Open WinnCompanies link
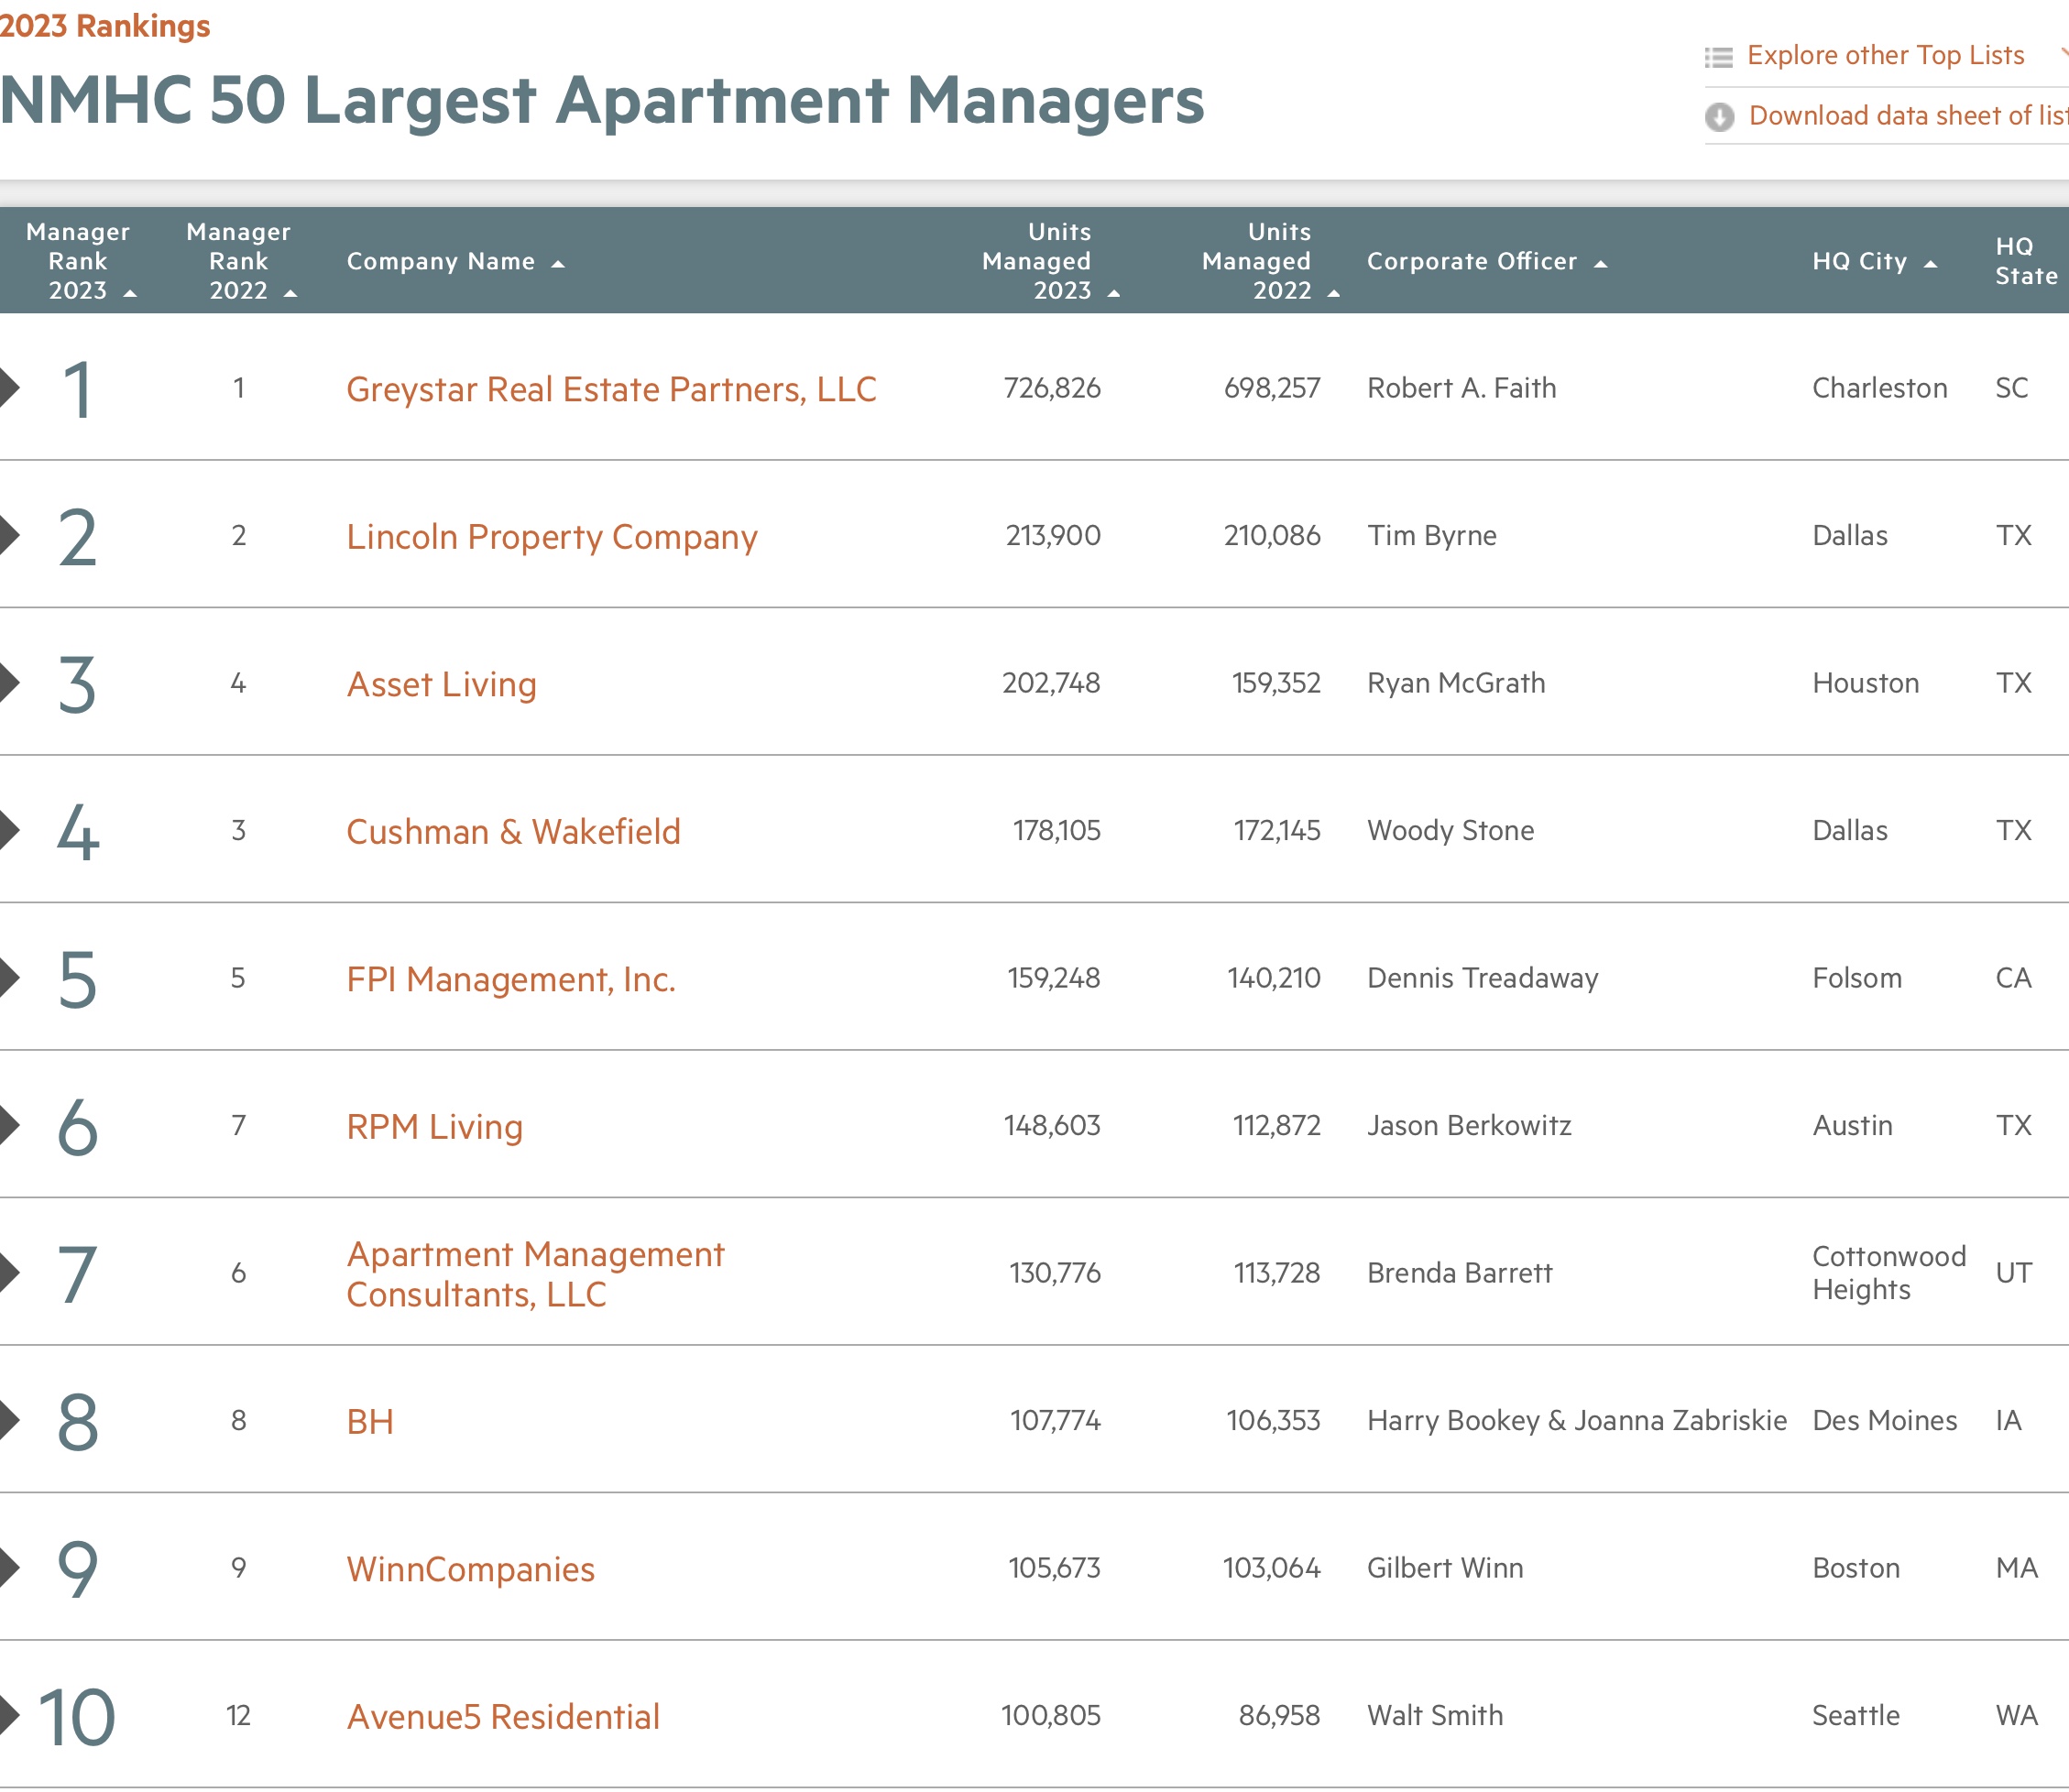Screen dimensions: 2069x1792 point(470,1569)
